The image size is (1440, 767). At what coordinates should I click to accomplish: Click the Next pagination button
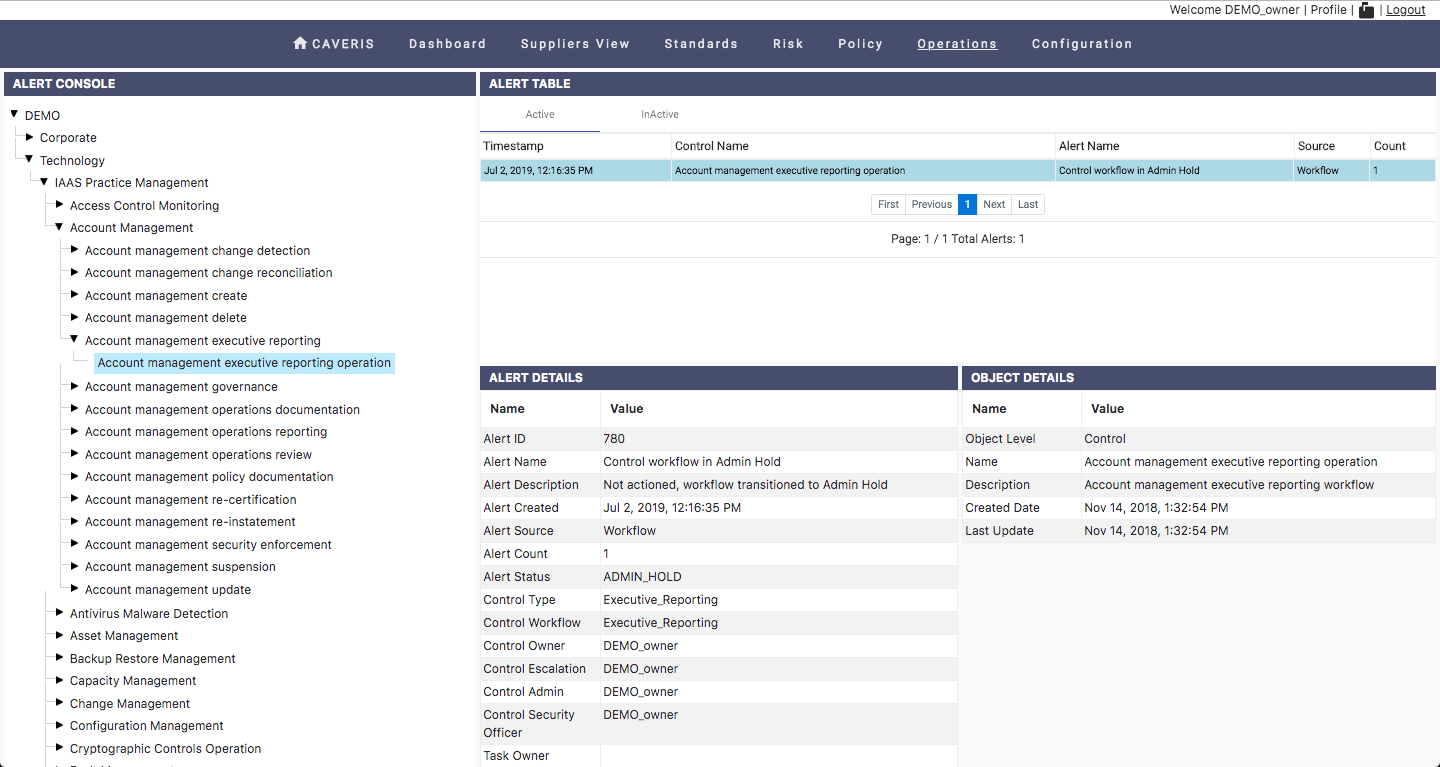[x=994, y=204]
